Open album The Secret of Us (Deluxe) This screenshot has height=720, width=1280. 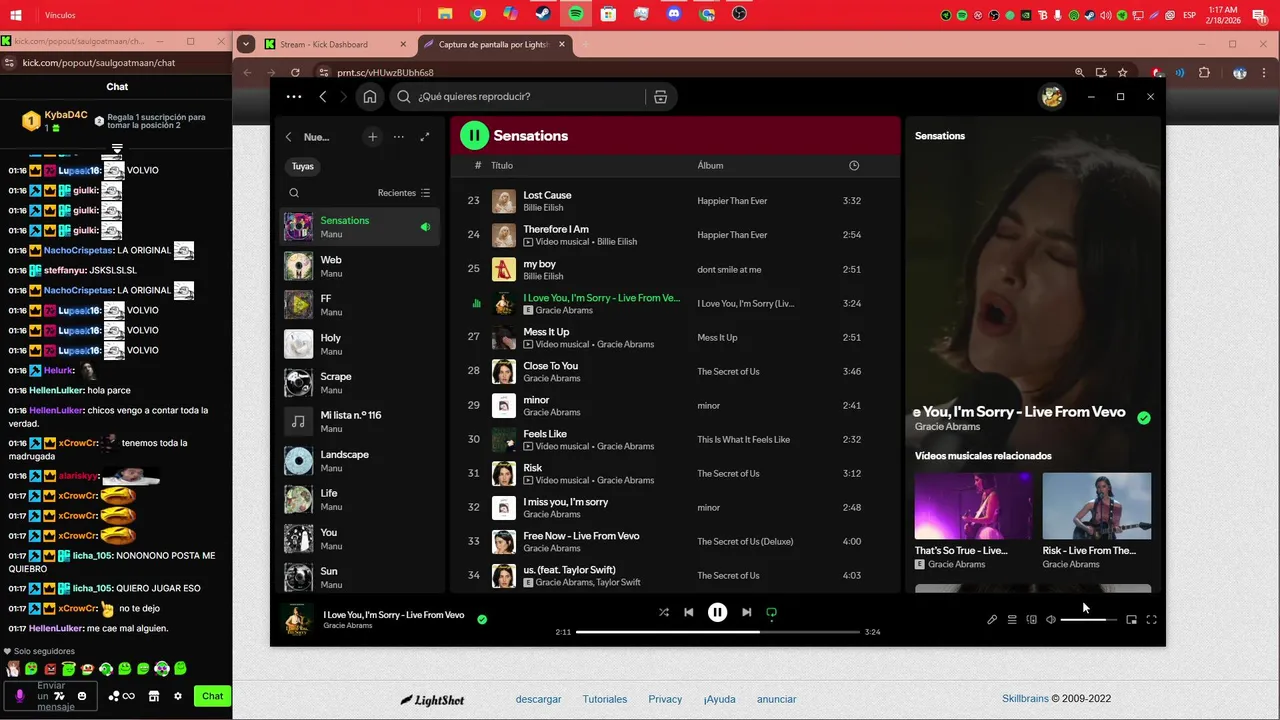(x=745, y=542)
